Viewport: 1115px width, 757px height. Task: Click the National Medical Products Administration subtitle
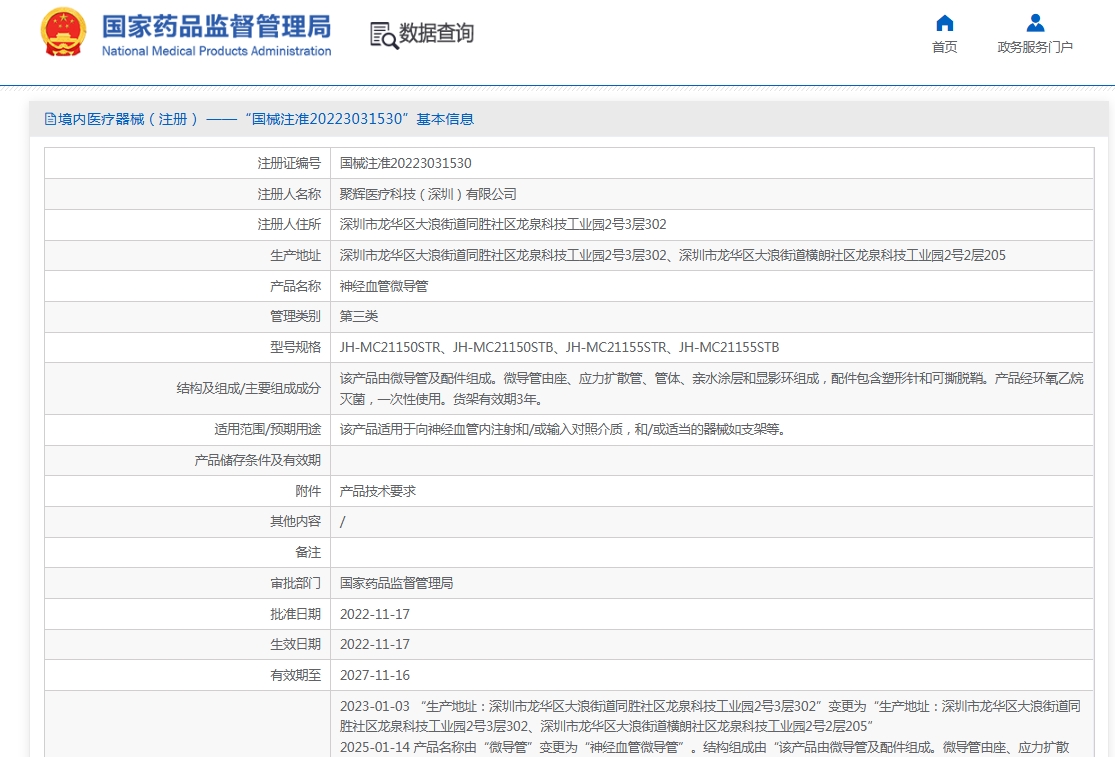216,51
